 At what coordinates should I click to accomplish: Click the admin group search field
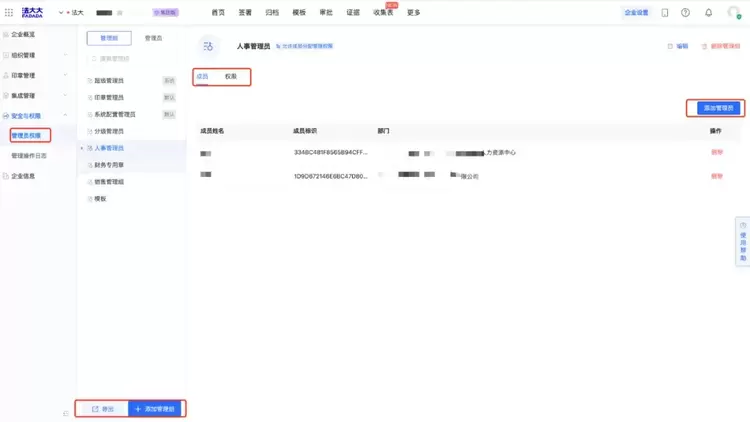(132, 58)
